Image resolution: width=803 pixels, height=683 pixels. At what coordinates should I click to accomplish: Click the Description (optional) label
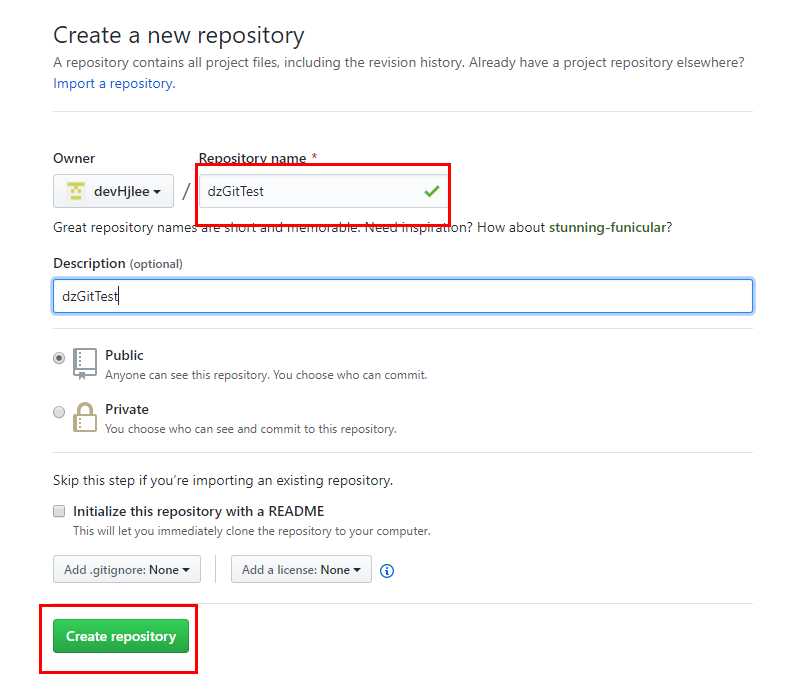[118, 263]
